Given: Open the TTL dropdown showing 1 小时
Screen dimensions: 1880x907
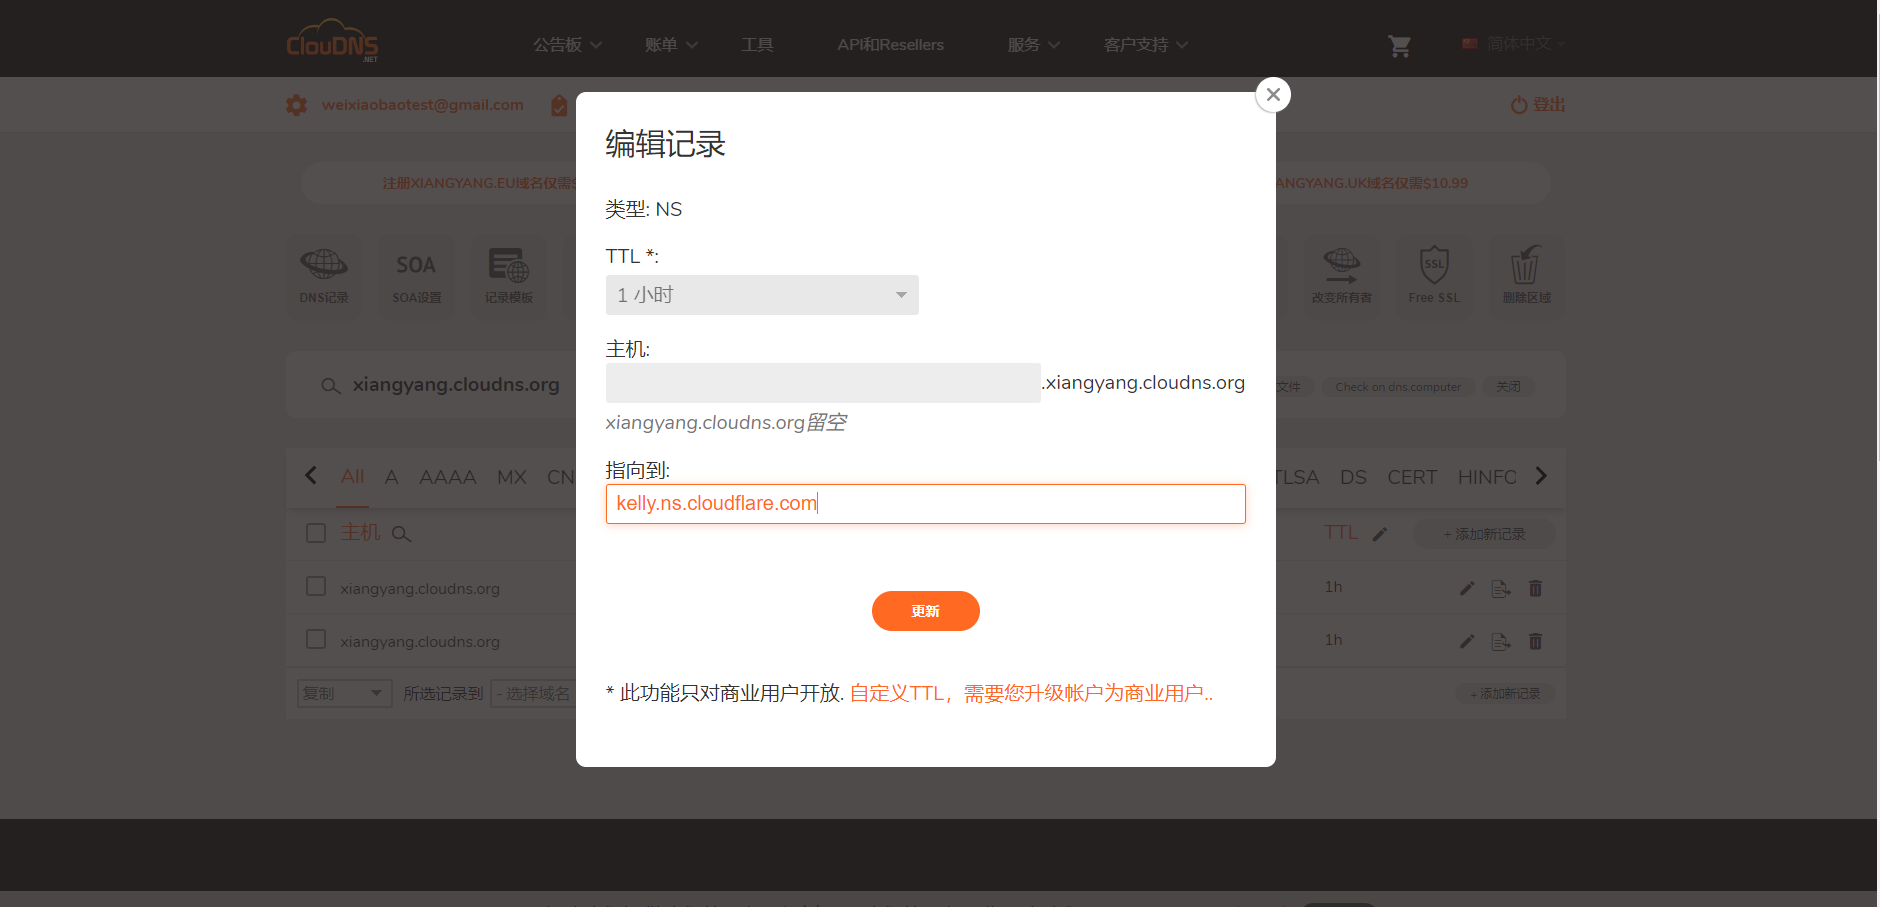Looking at the screenshot, I should (762, 295).
